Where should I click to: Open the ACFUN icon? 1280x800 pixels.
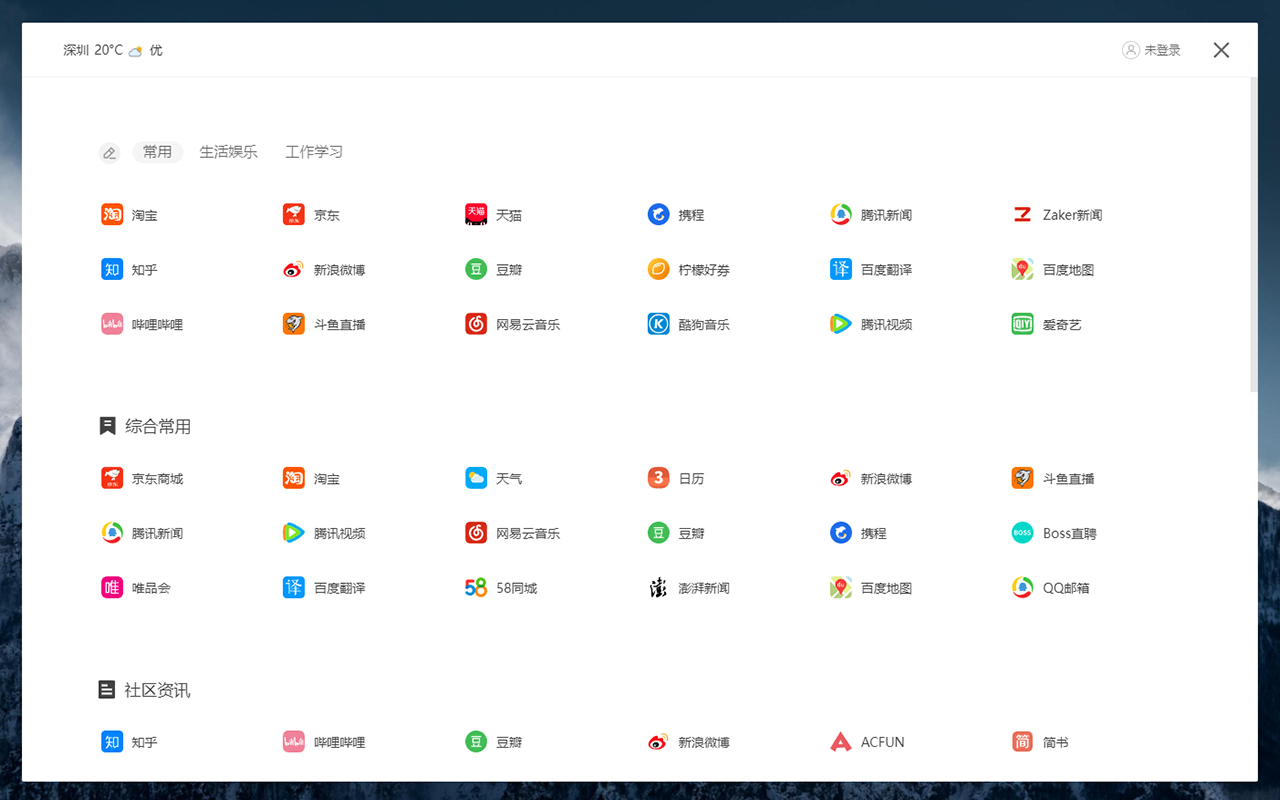(x=841, y=742)
